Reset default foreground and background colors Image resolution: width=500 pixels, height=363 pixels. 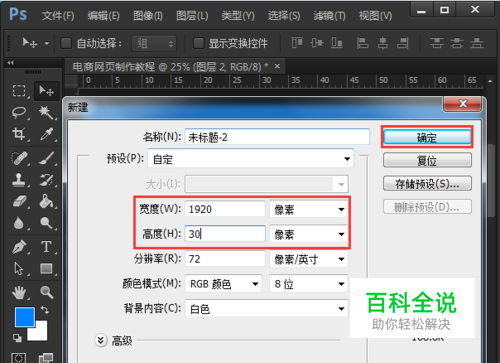click(x=17, y=338)
